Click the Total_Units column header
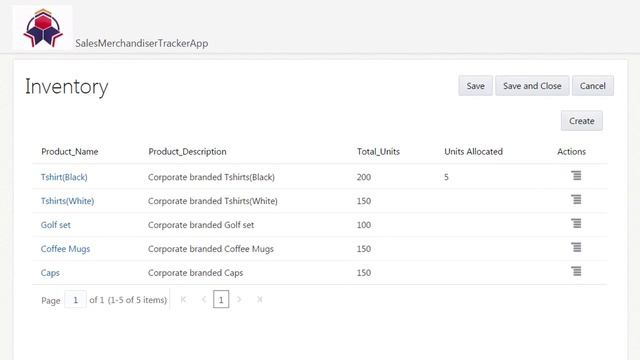 pyautogui.click(x=378, y=151)
